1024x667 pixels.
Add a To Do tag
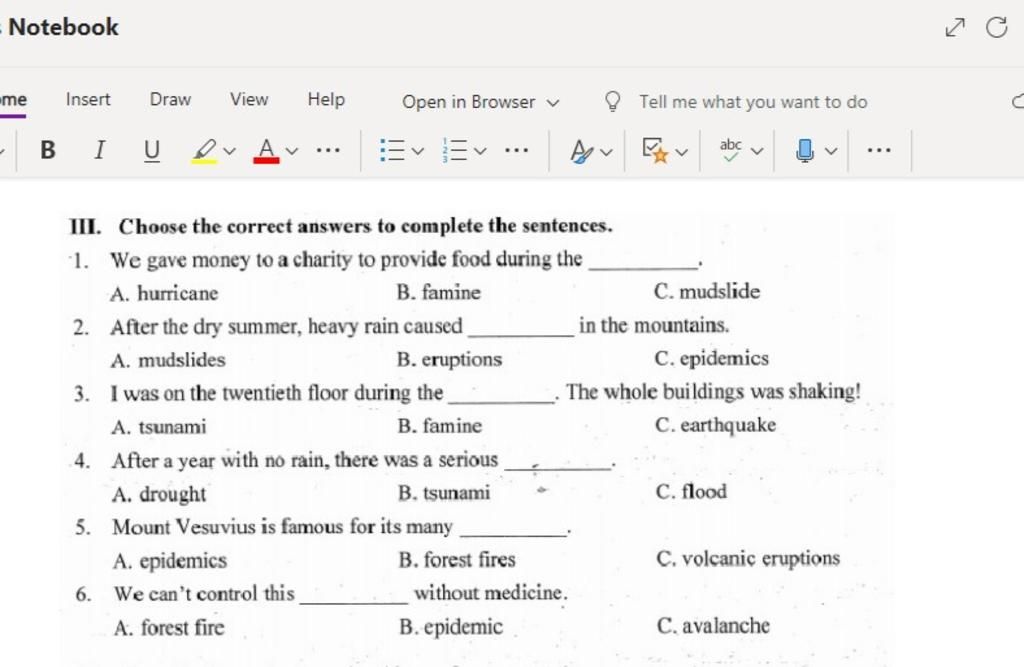click(656, 150)
